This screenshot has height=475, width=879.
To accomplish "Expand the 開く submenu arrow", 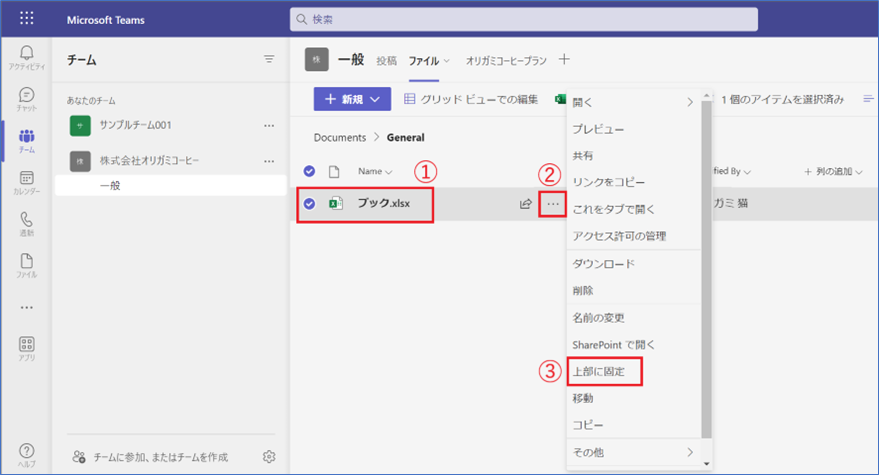I will tap(689, 102).
